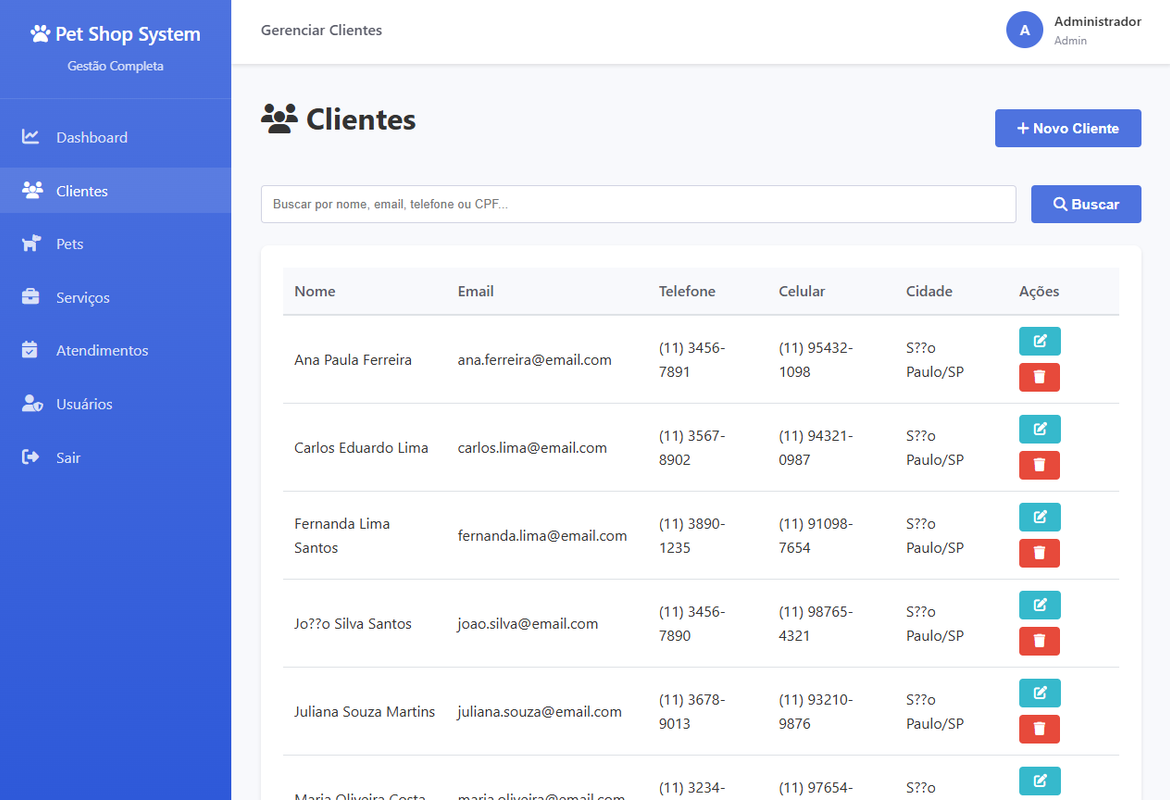Go to the Pets section
This screenshot has width=1170, height=800.
click(x=116, y=244)
